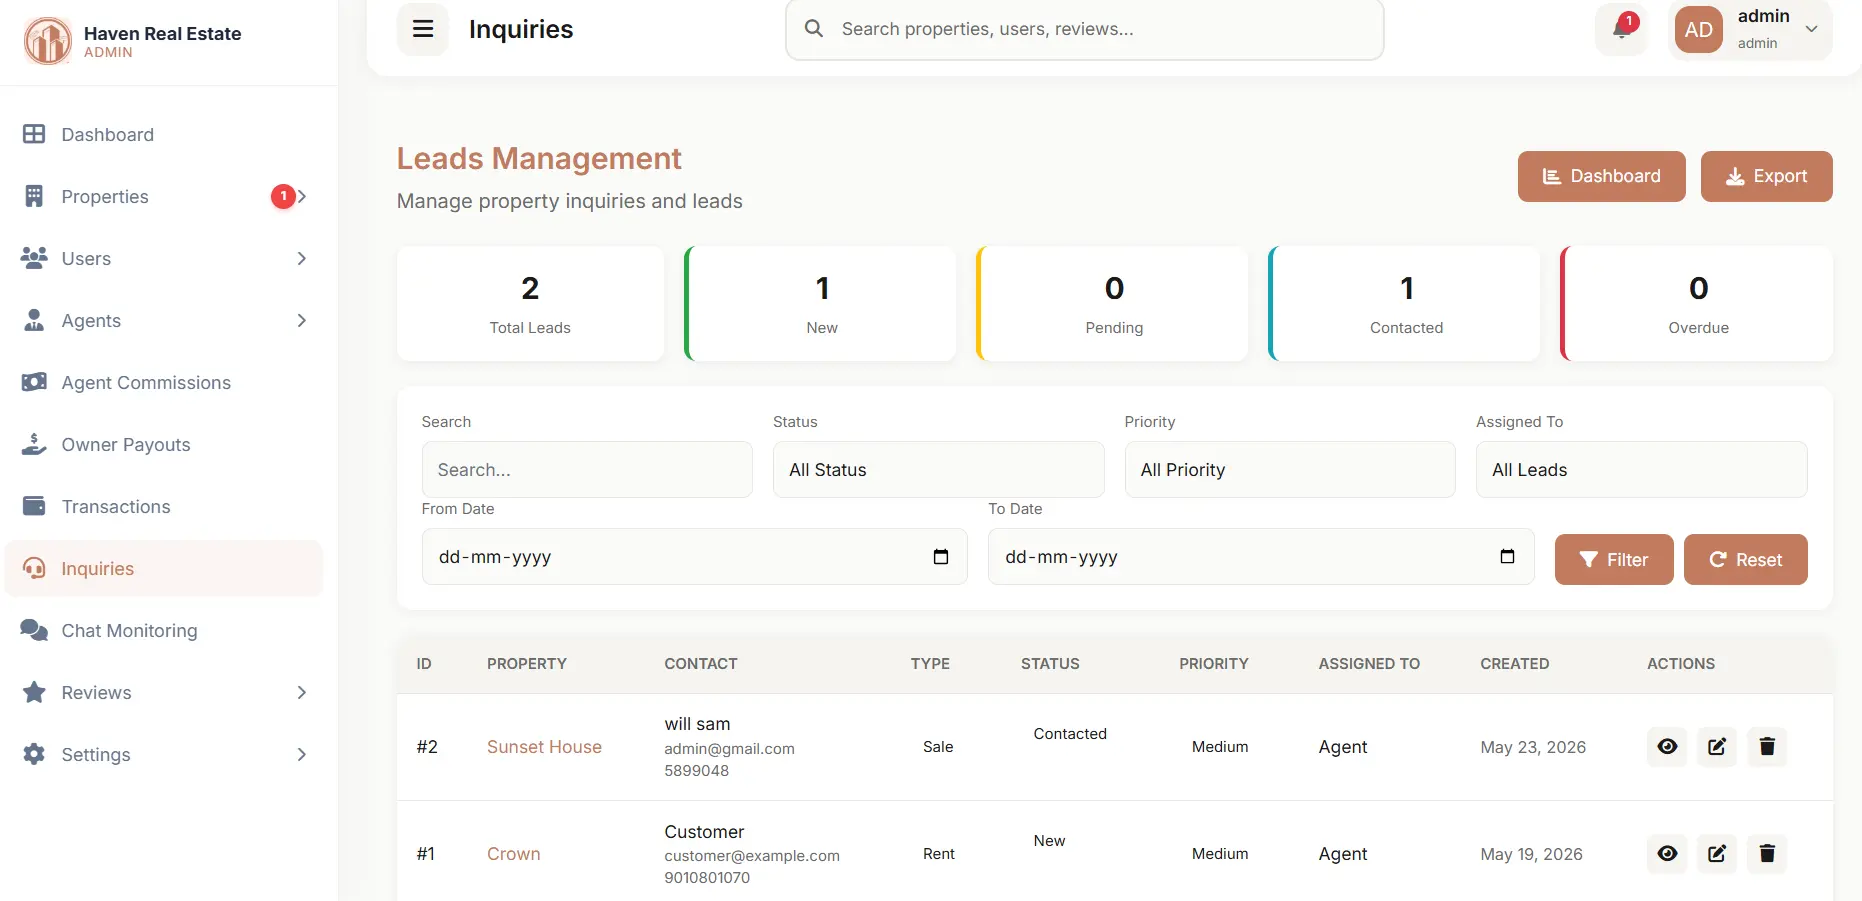Click the Contacted leads stat card
The width and height of the screenshot is (1862, 901).
(1404, 304)
